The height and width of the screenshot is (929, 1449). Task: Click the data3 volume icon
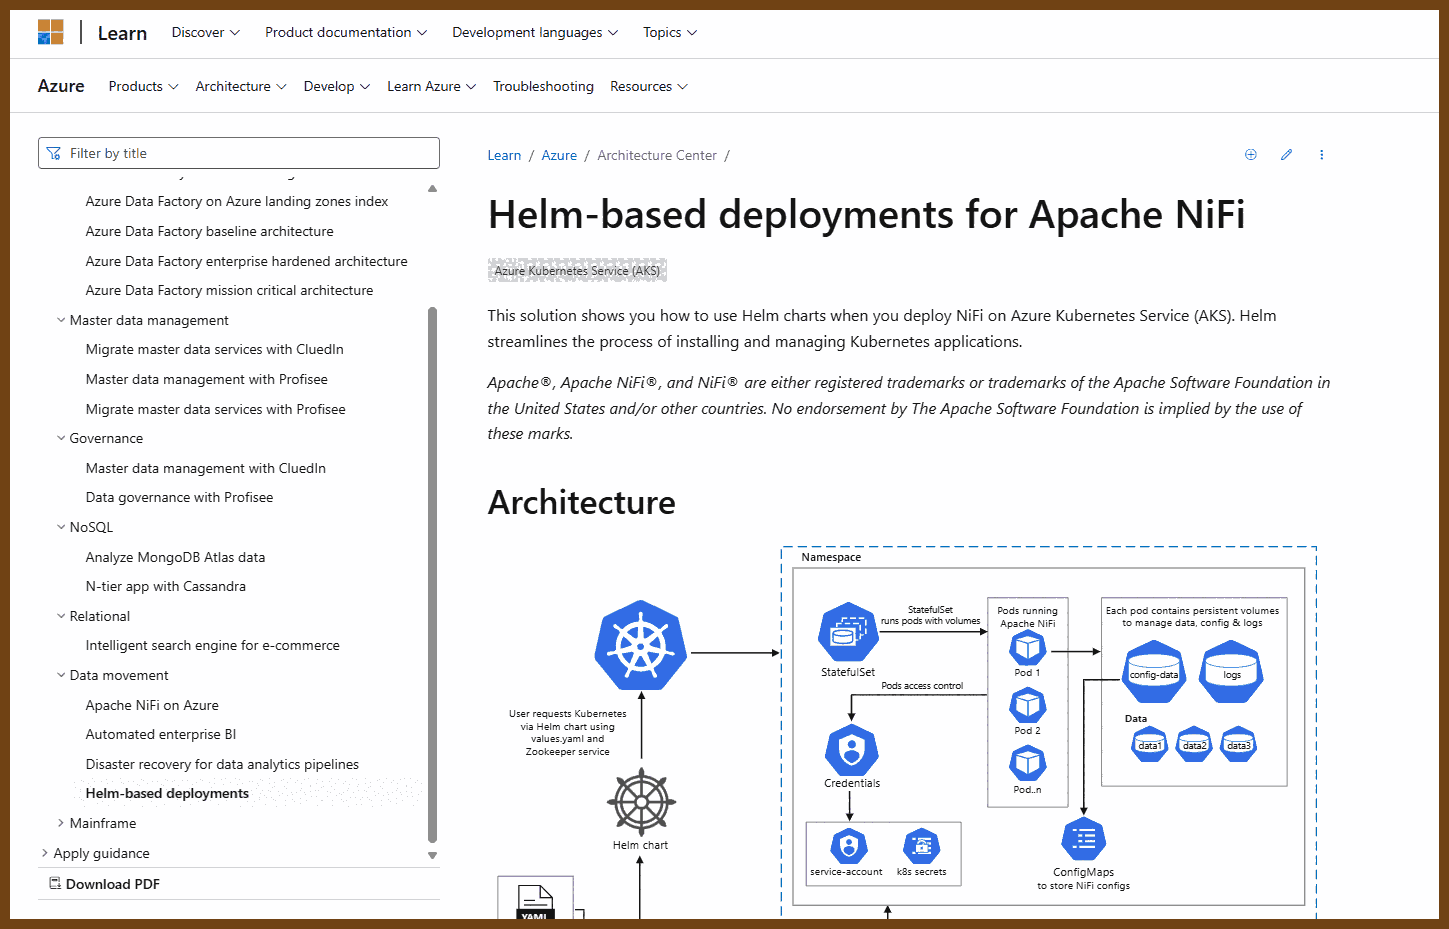pyautogui.click(x=1238, y=744)
